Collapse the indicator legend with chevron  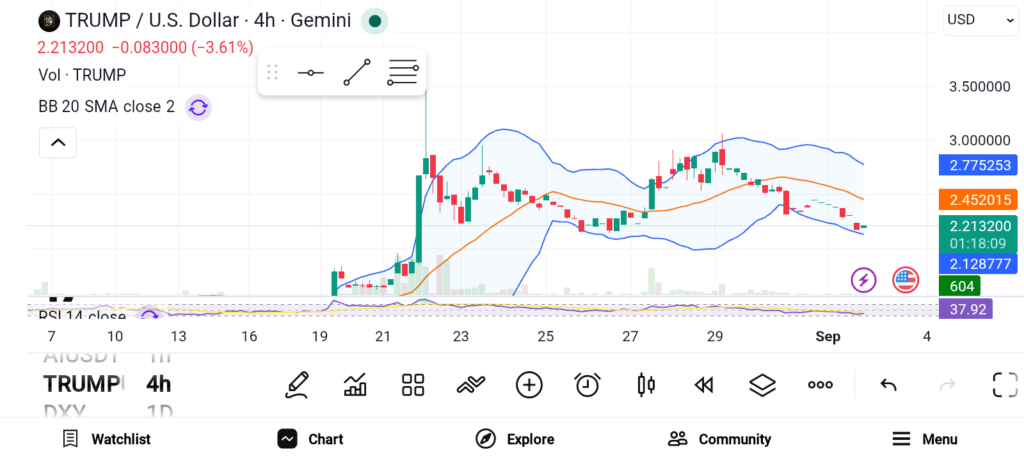click(x=58, y=142)
